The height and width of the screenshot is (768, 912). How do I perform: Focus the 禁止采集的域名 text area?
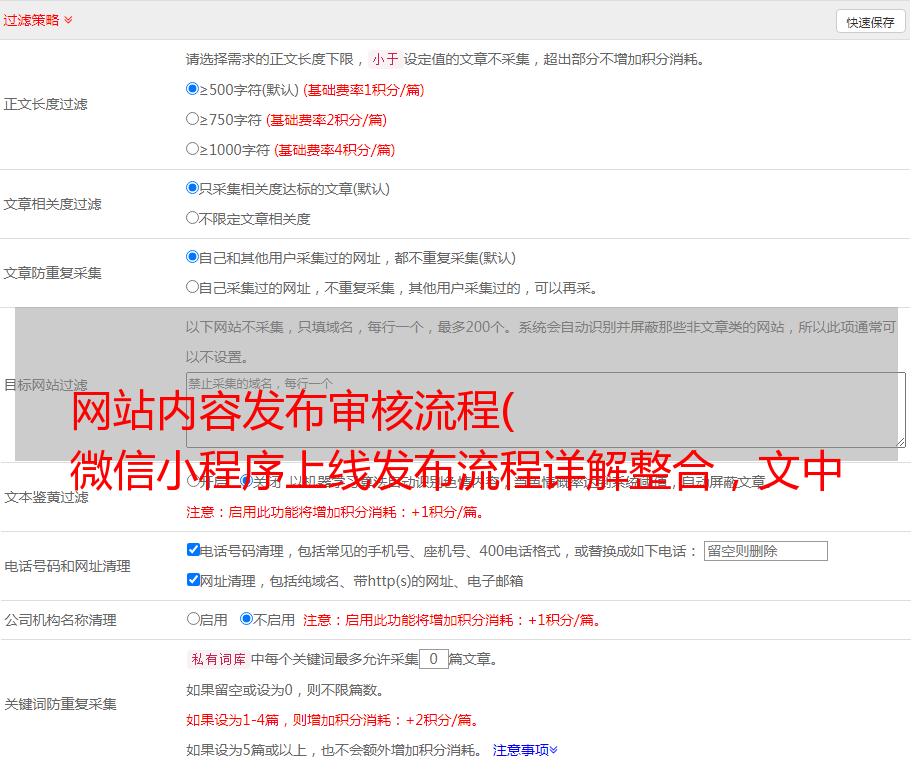tap(546, 410)
